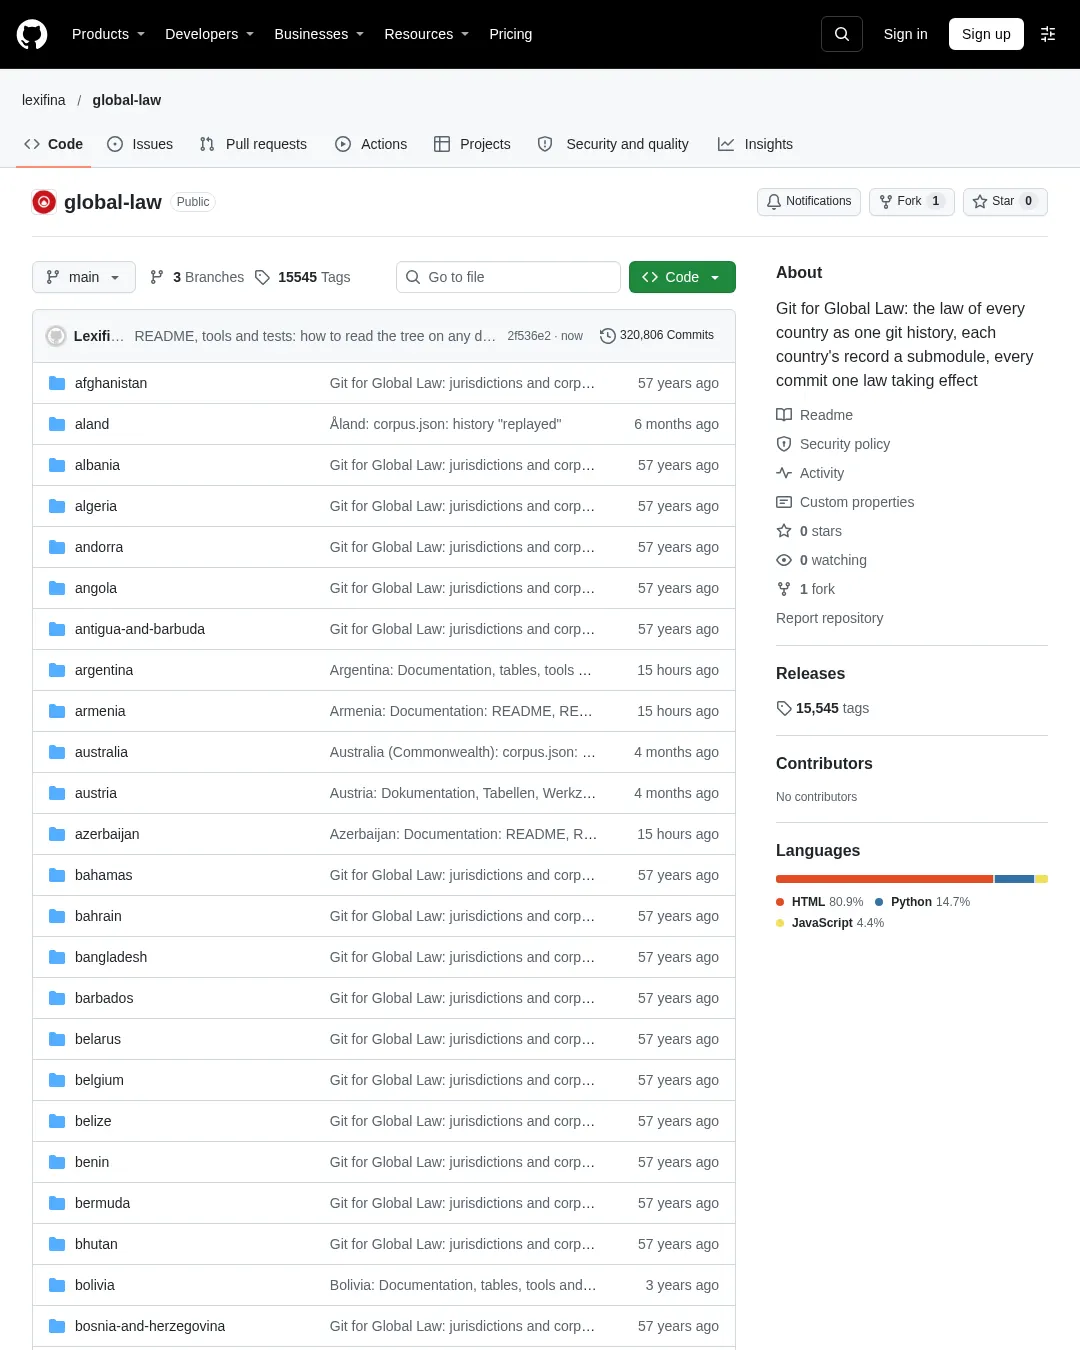Image resolution: width=1080 pixels, height=1350 pixels.
Task: Click the HTML 80.9% language entry
Action: (820, 902)
